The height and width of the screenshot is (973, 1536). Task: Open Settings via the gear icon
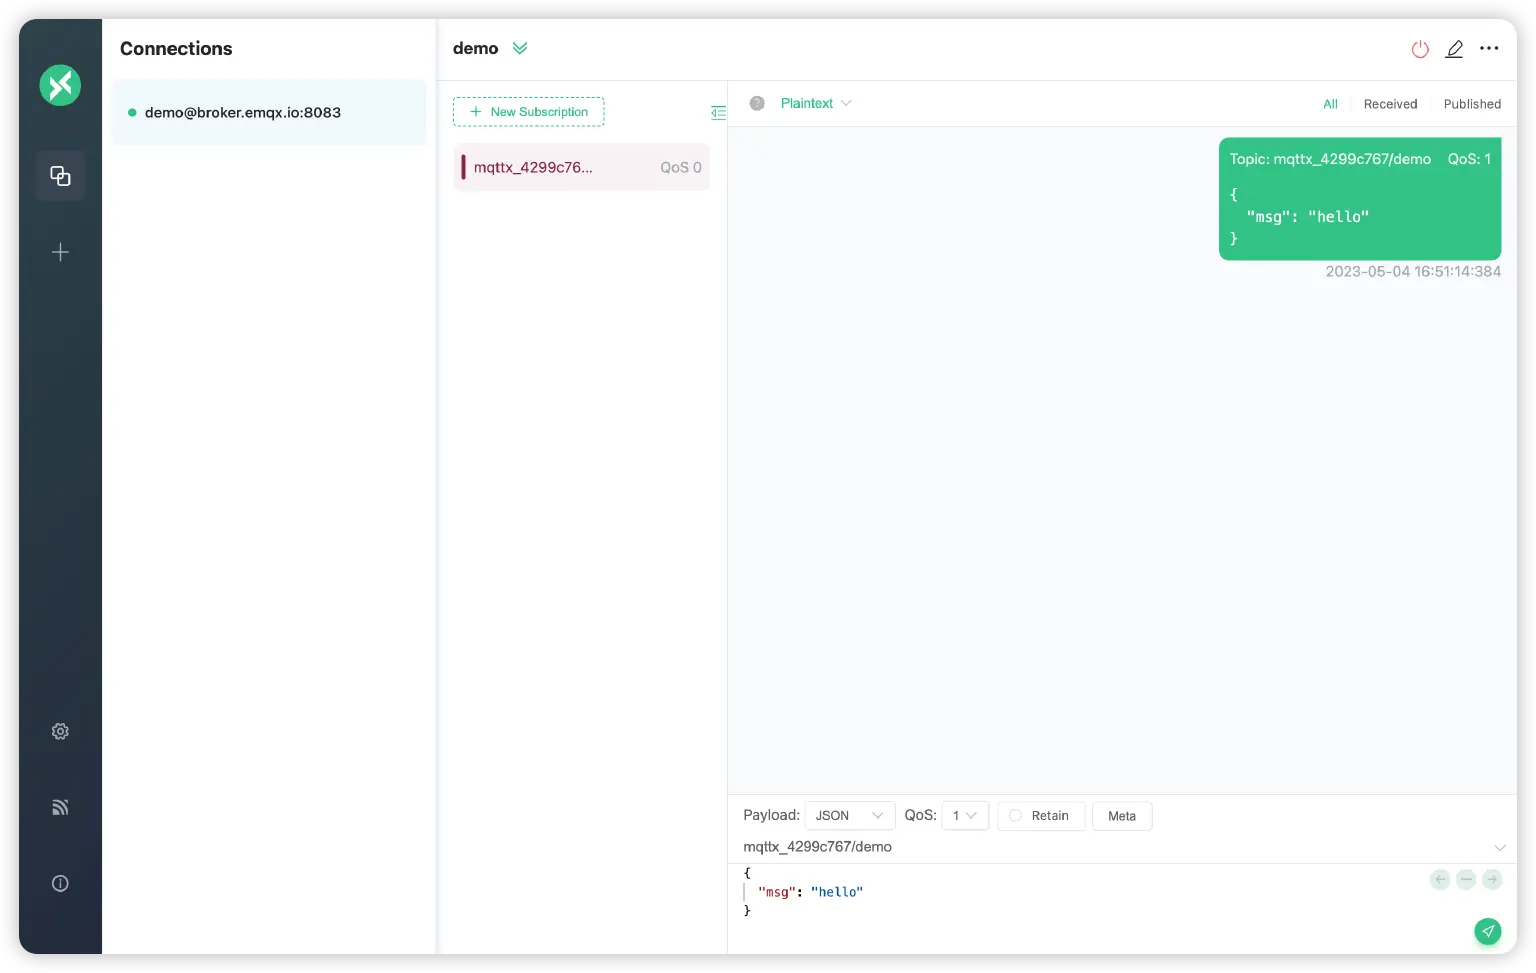pyautogui.click(x=60, y=731)
